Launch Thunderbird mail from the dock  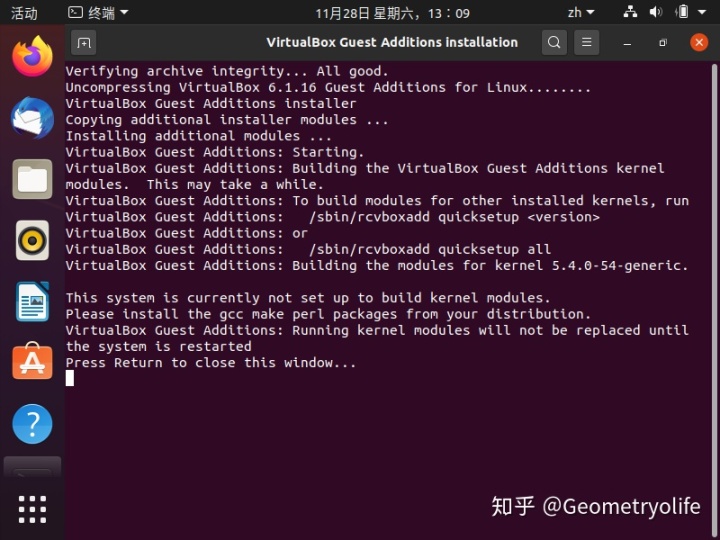click(x=32, y=118)
